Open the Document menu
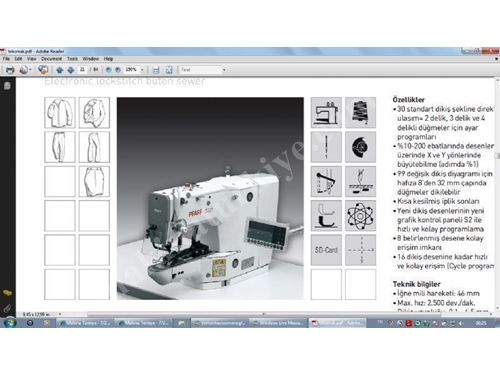The image size is (500, 375). [x=52, y=59]
